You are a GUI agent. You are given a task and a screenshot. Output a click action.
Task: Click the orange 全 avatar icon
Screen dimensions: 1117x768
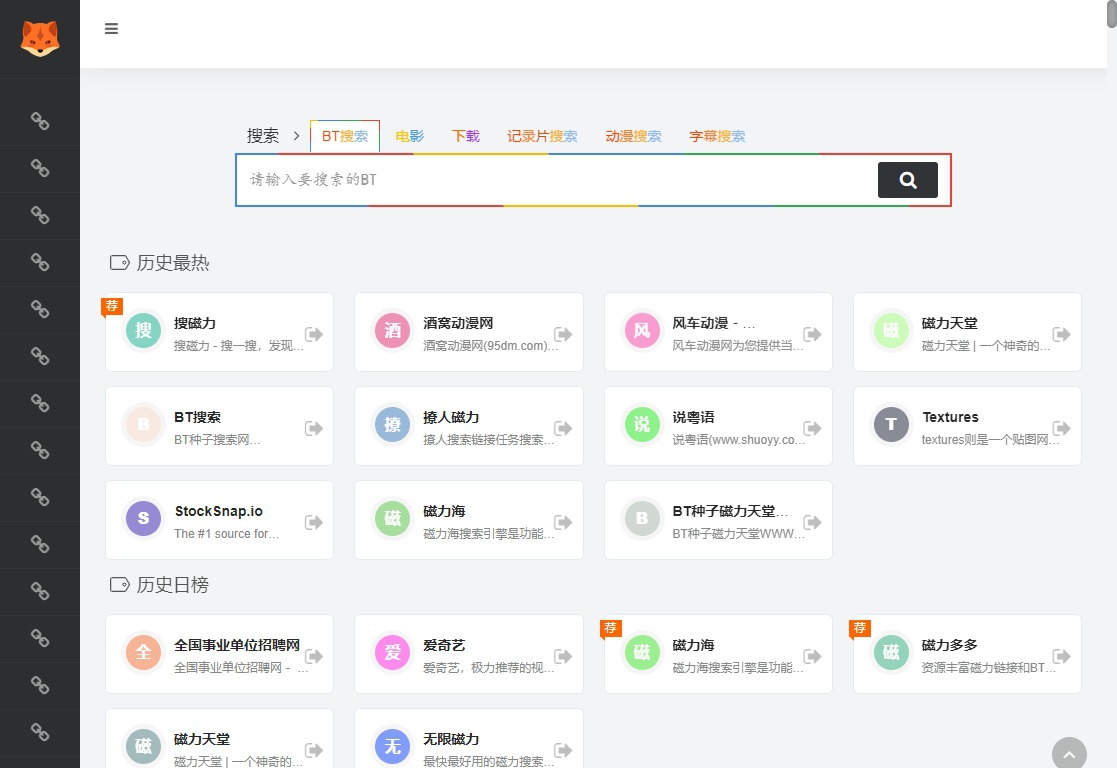click(x=143, y=653)
